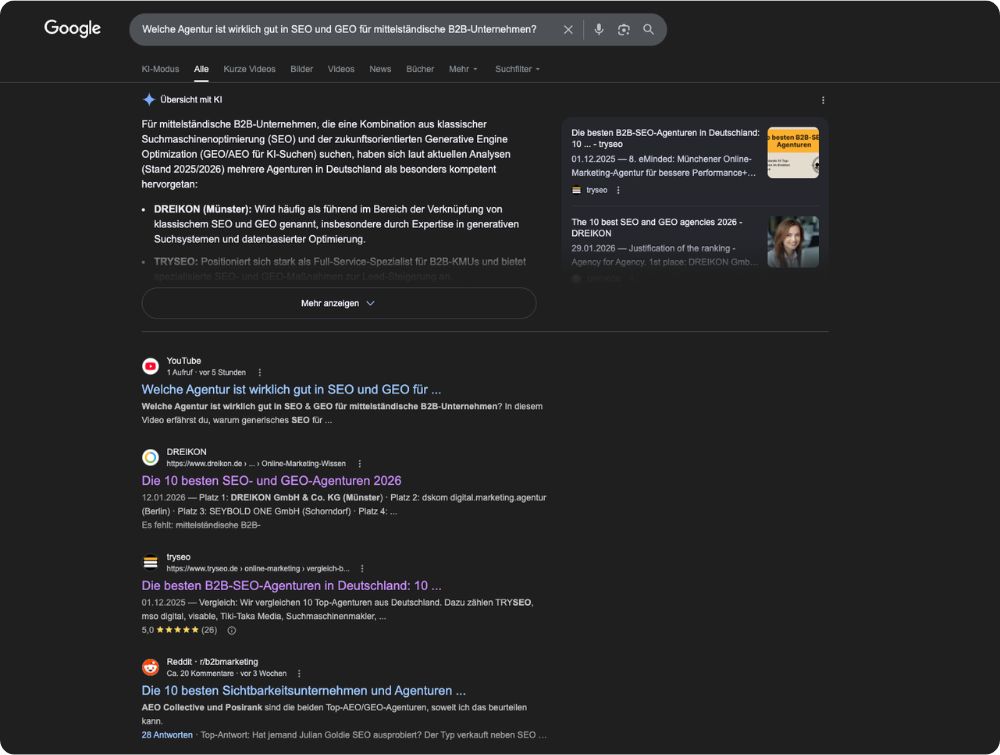Expand AI overview with Mehr anzeigen
This screenshot has width=1000, height=755.
click(339, 303)
